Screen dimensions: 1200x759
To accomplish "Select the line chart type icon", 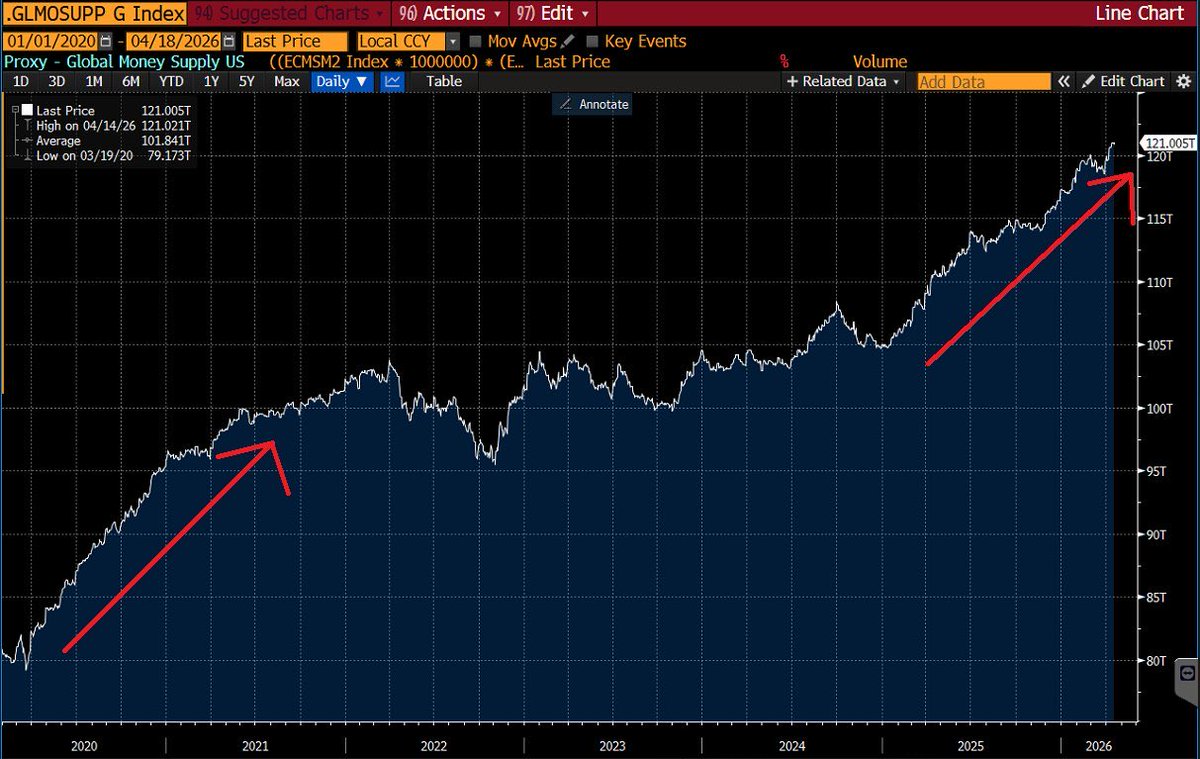I will click(x=393, y=82).
